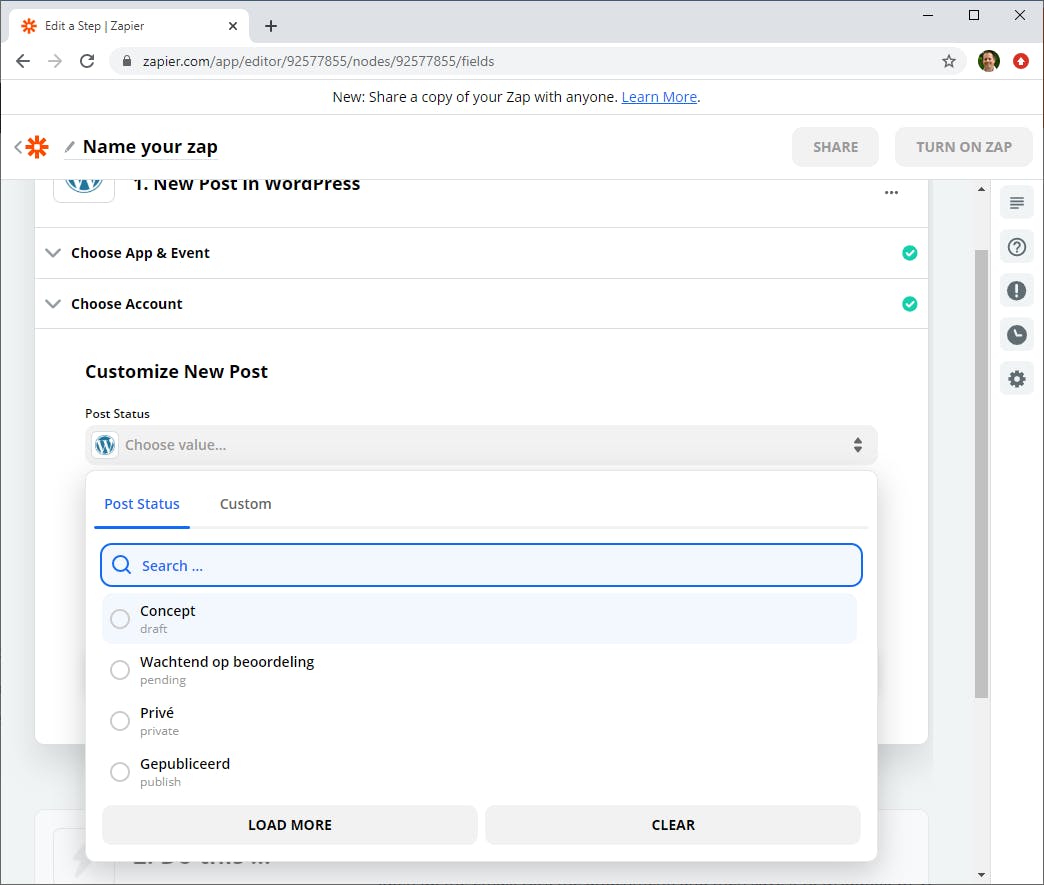Follow the Learn More link
Viewport: 1044px width, 885px height.
(659, 97)
